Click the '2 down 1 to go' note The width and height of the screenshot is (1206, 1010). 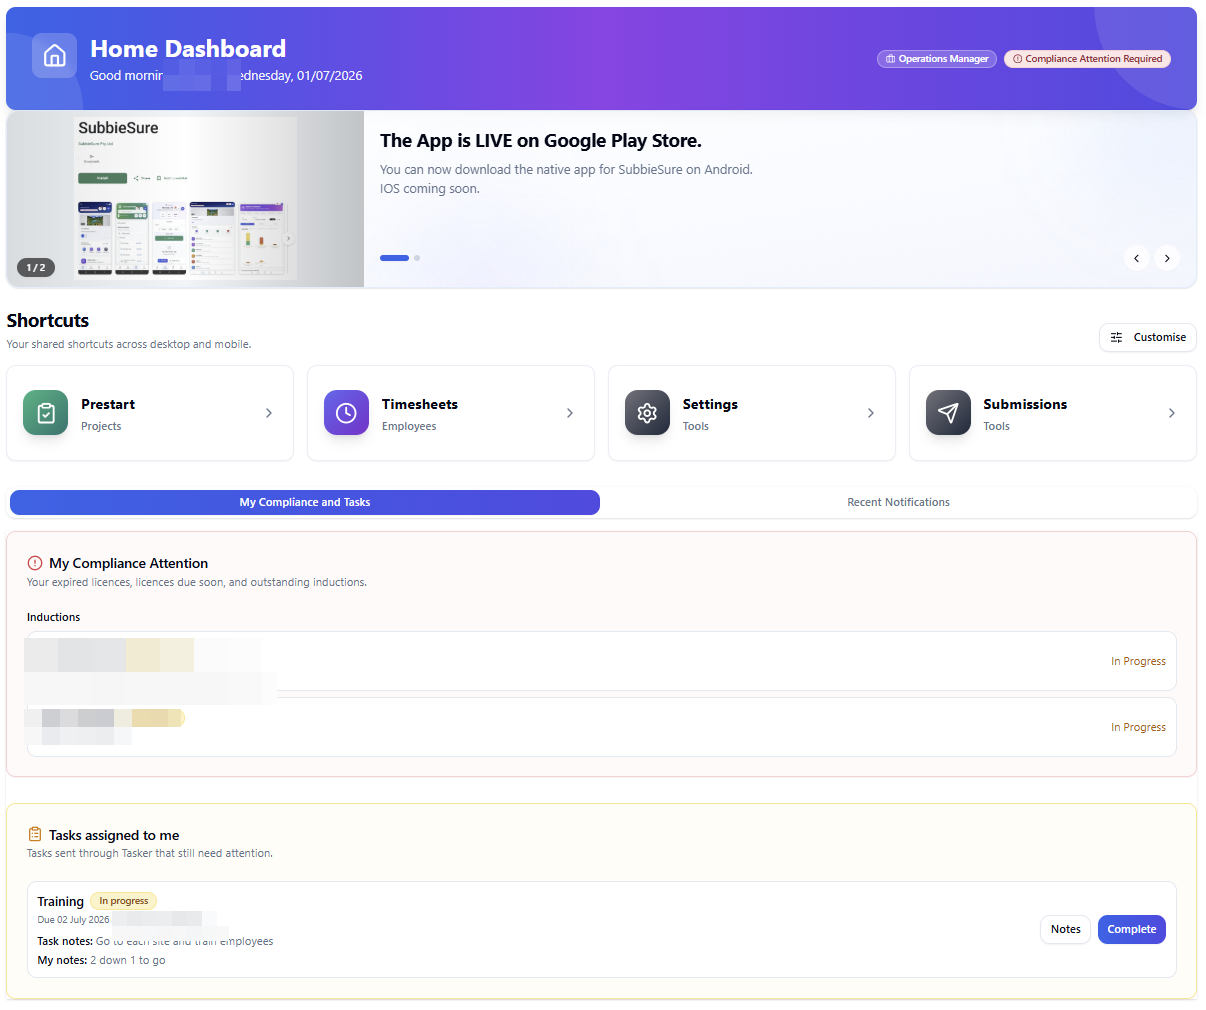pos(128,960)
